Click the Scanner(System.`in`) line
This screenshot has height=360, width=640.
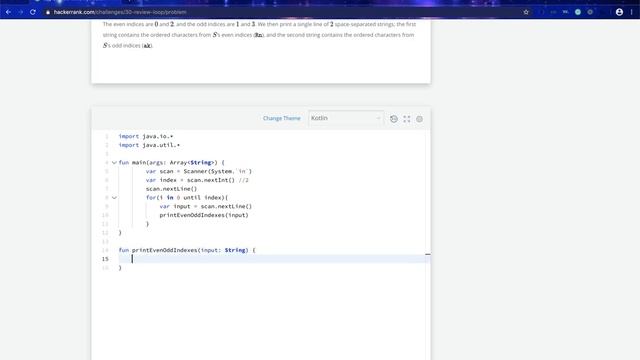(199, 171)
